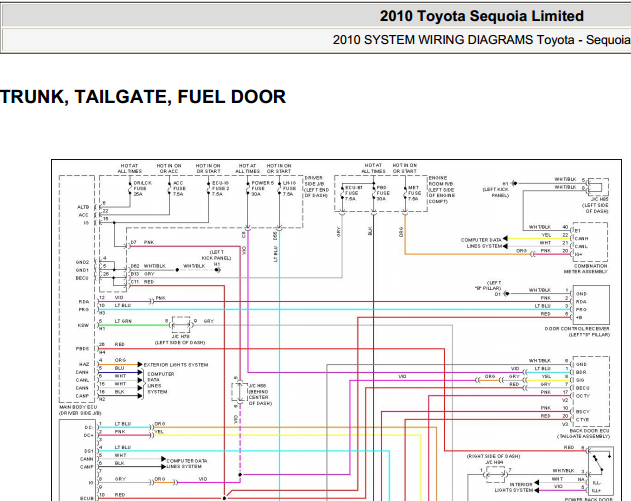
Task: Click the 'BACK DOOR ECU' label
Action: click(x=590, y=431)
